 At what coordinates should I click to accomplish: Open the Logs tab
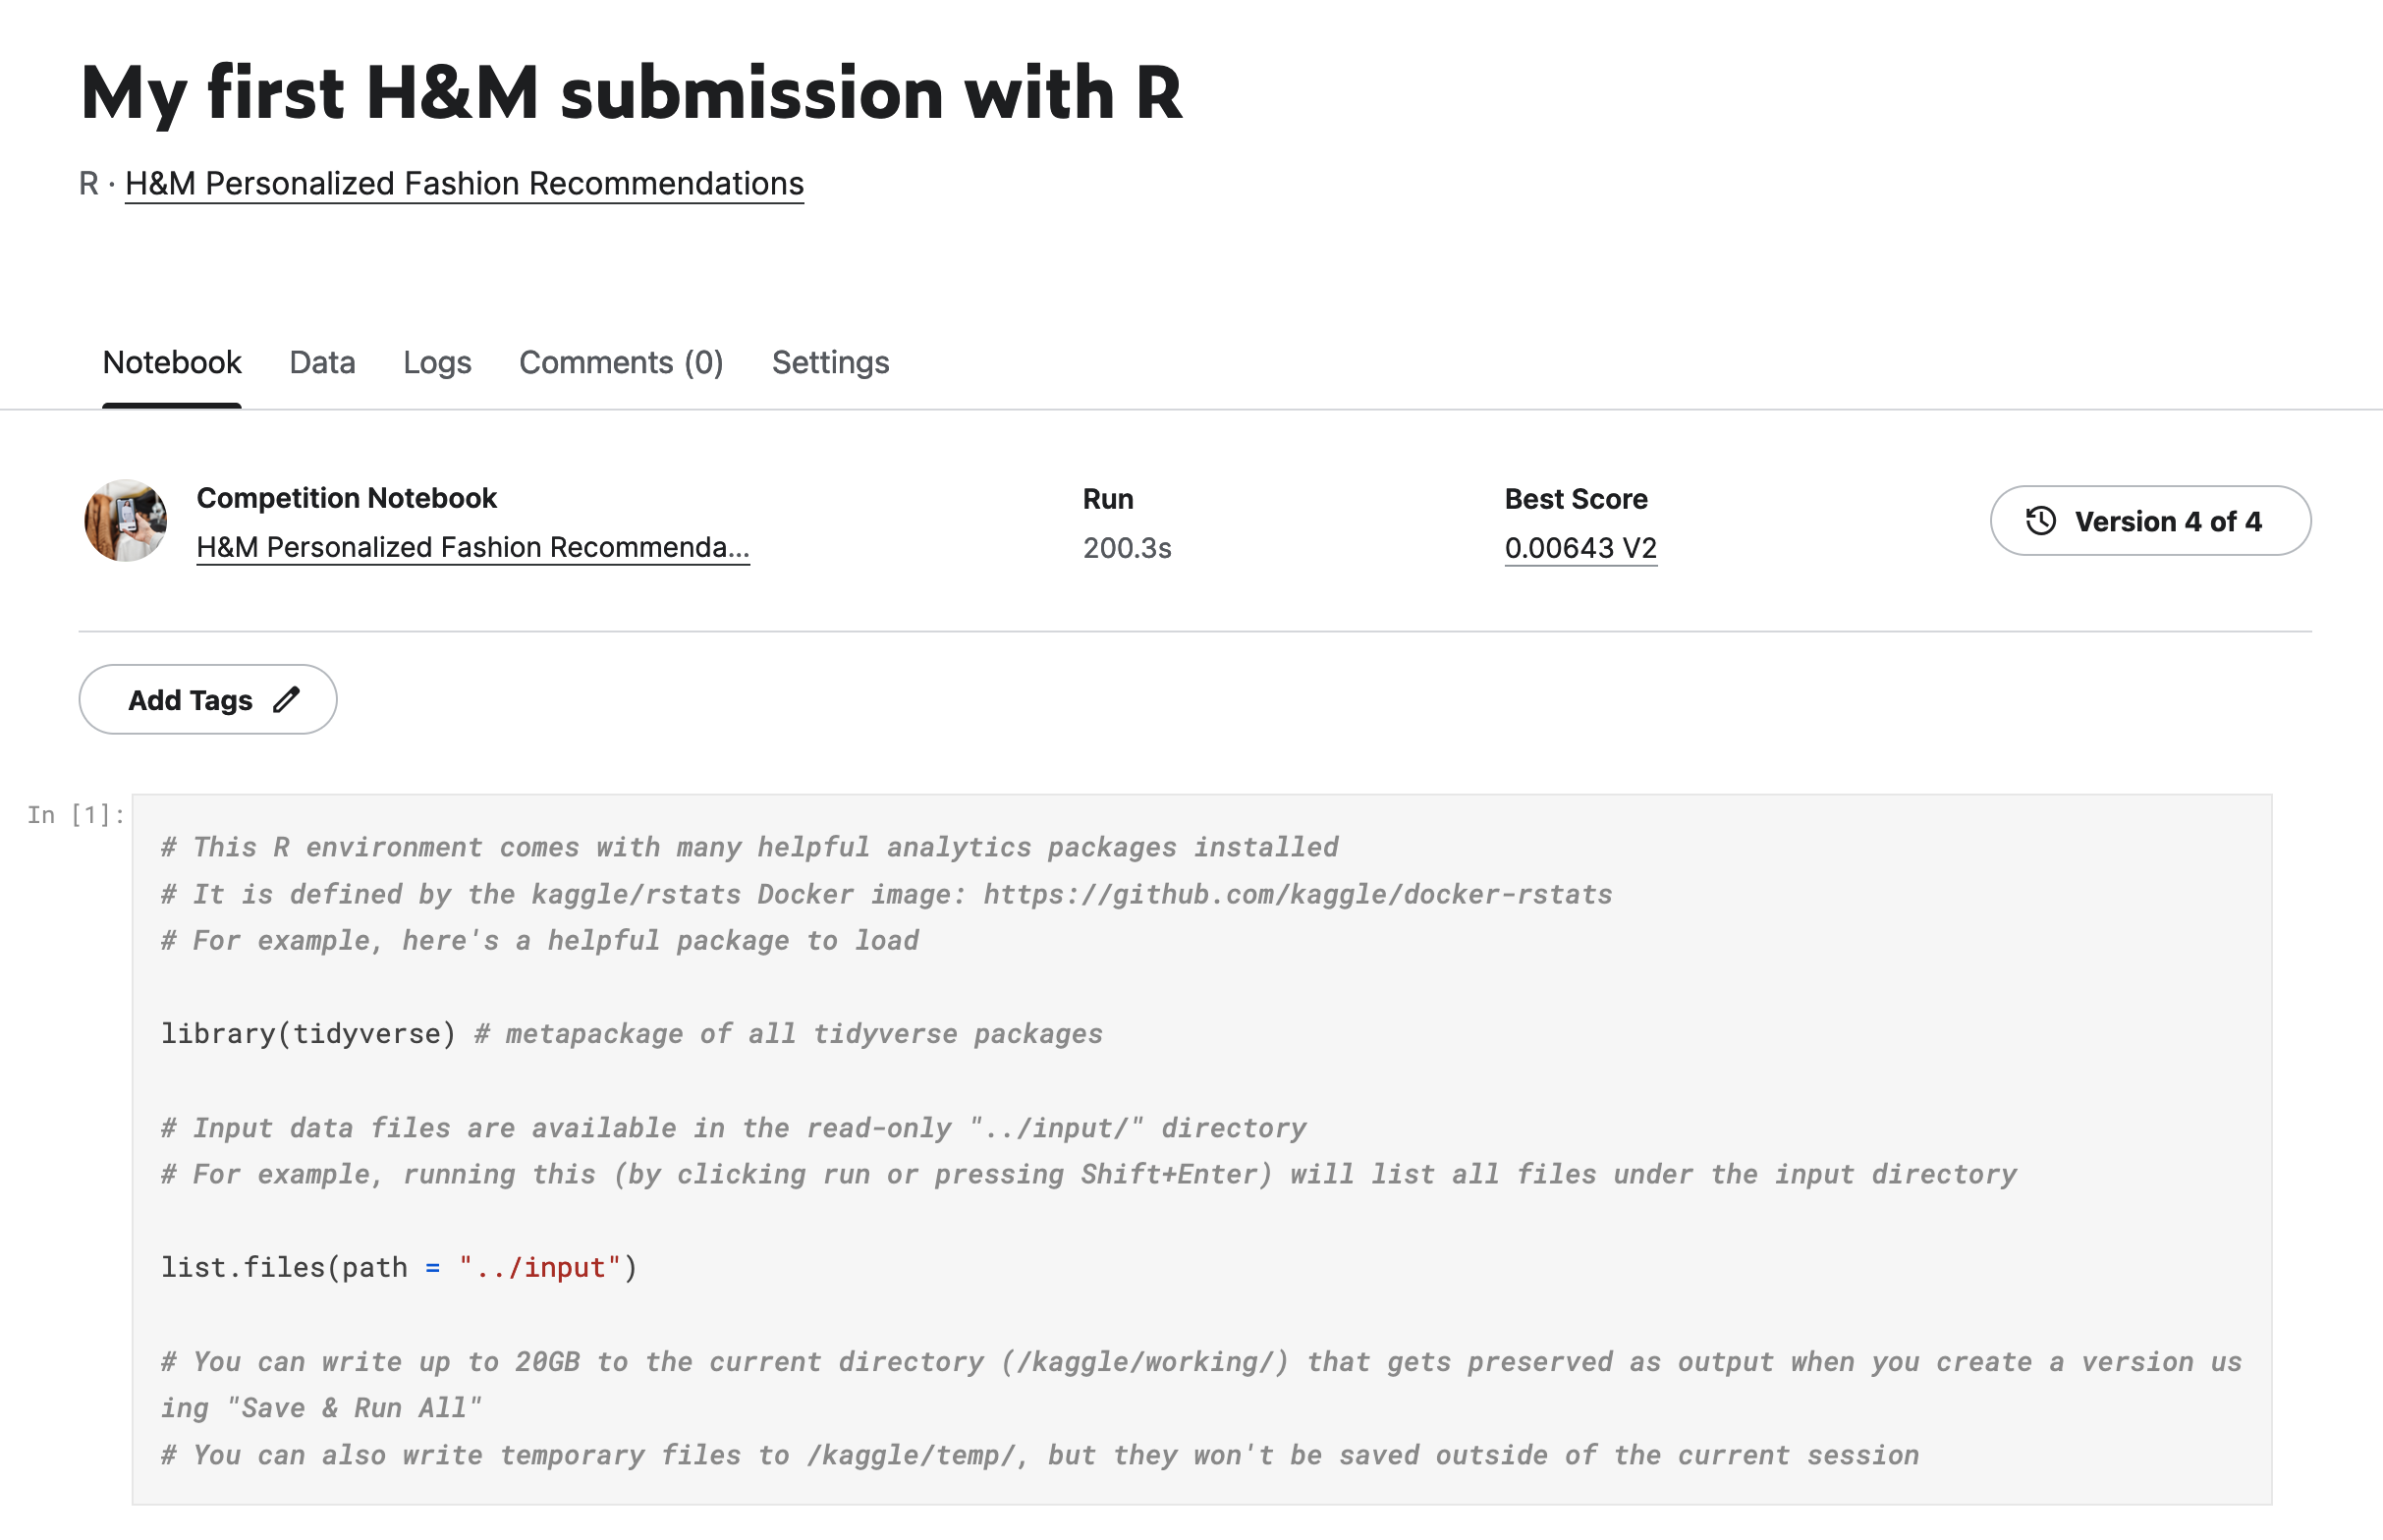coord(437,362)
